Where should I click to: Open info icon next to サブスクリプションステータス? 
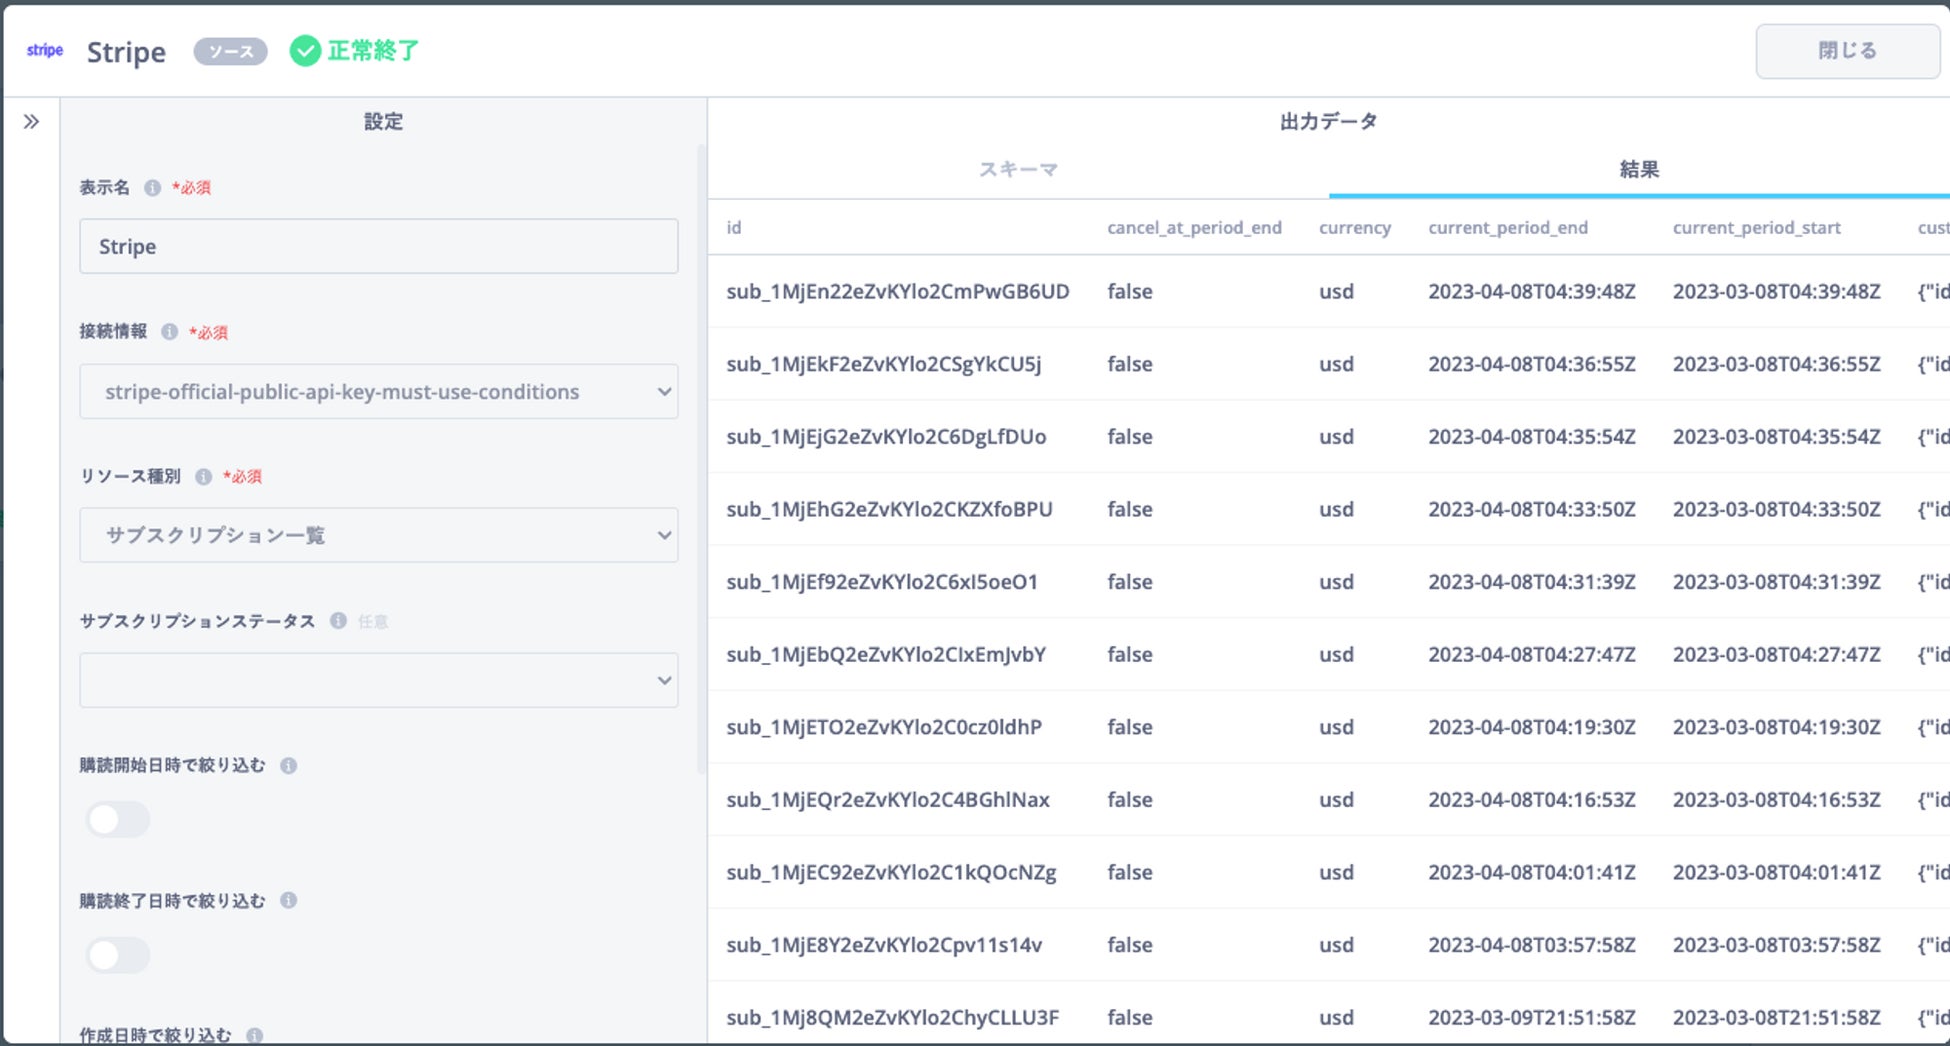339,621
